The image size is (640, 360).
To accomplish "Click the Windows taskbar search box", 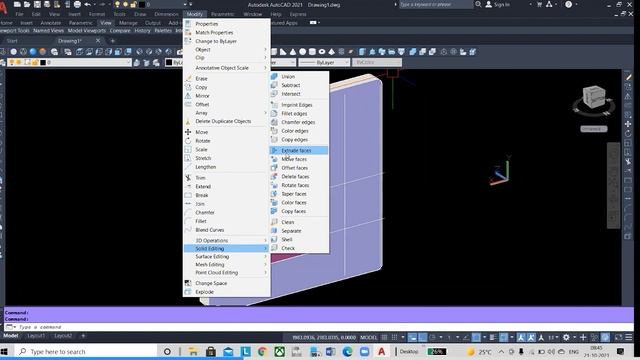I will pos(86,351).
